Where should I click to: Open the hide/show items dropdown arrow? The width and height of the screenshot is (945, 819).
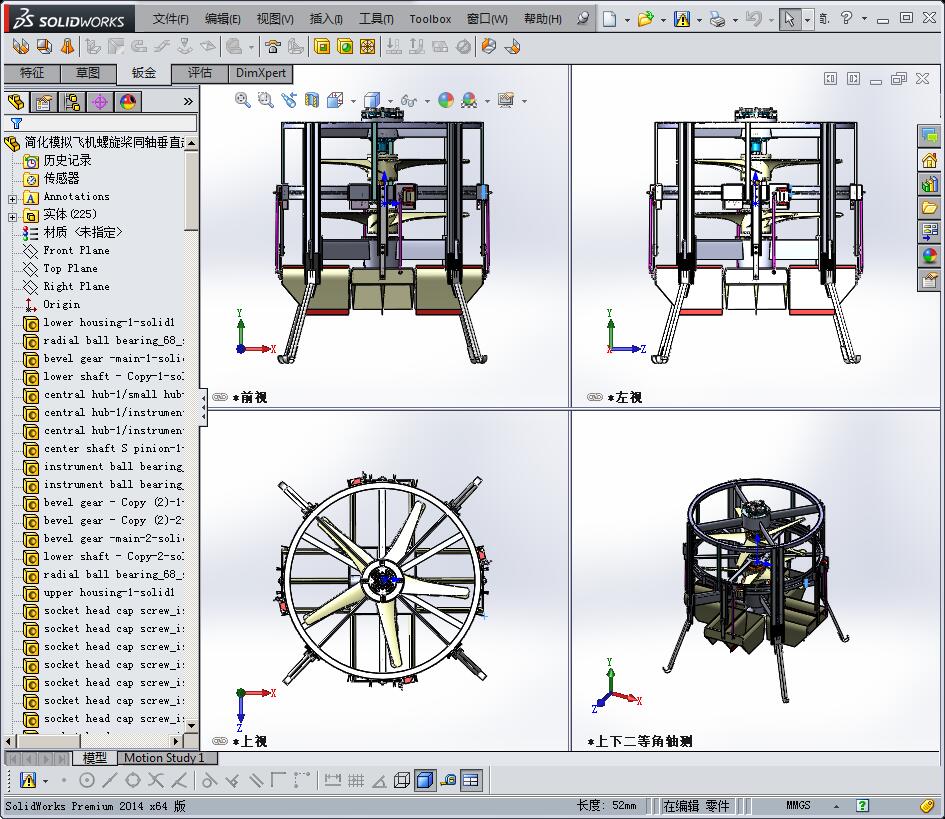(427, 100)
